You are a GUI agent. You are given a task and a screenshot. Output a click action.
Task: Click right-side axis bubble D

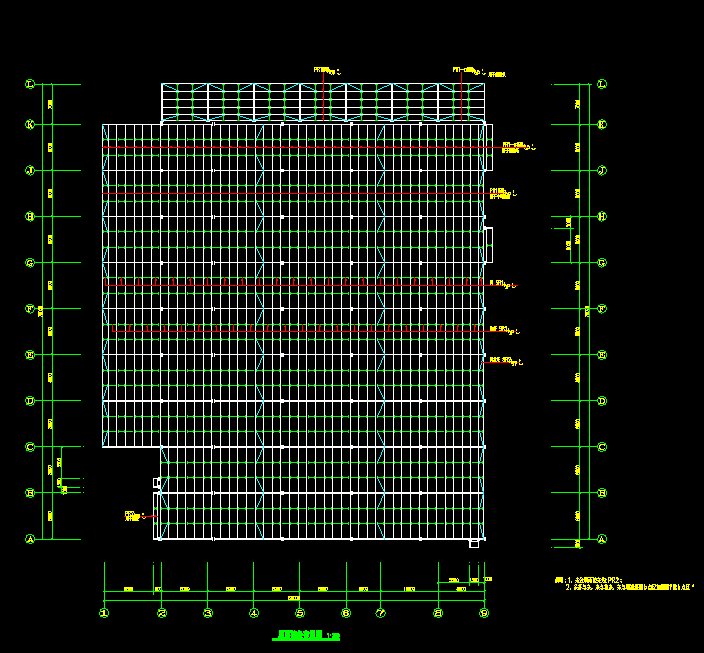click(602, 401)
